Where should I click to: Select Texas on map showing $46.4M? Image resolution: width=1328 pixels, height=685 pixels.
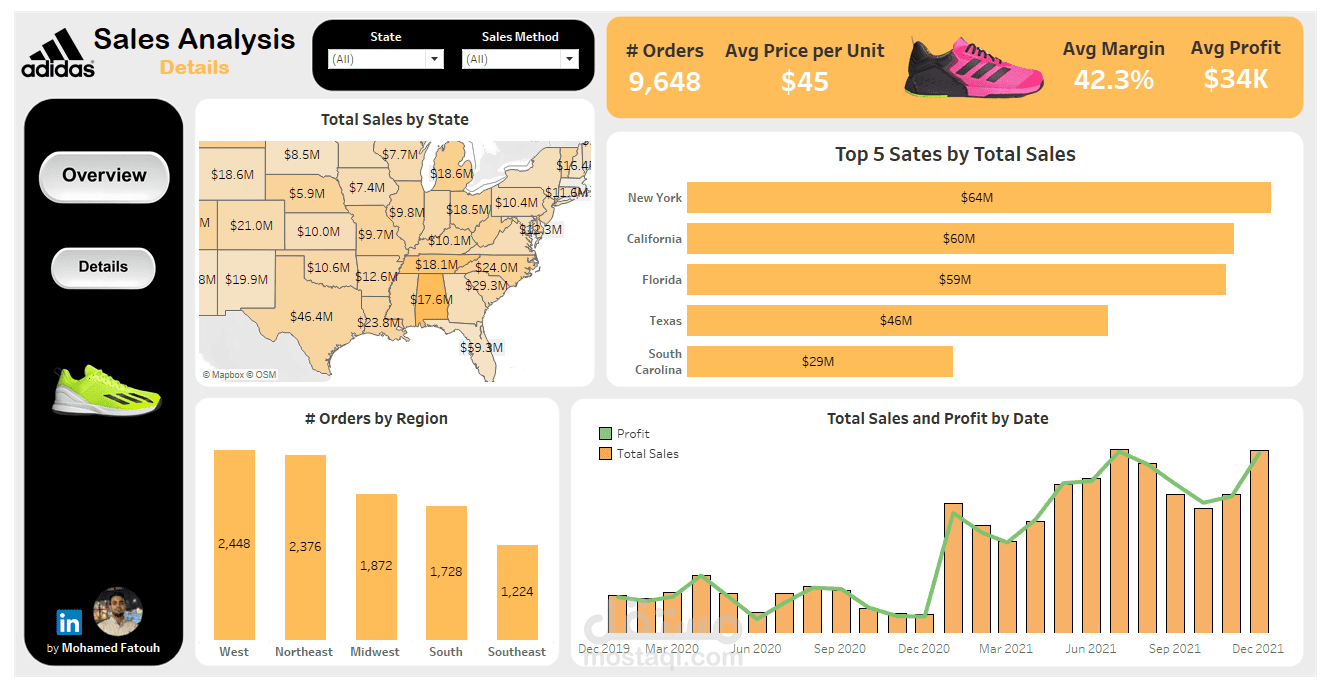tap(311, 316)
